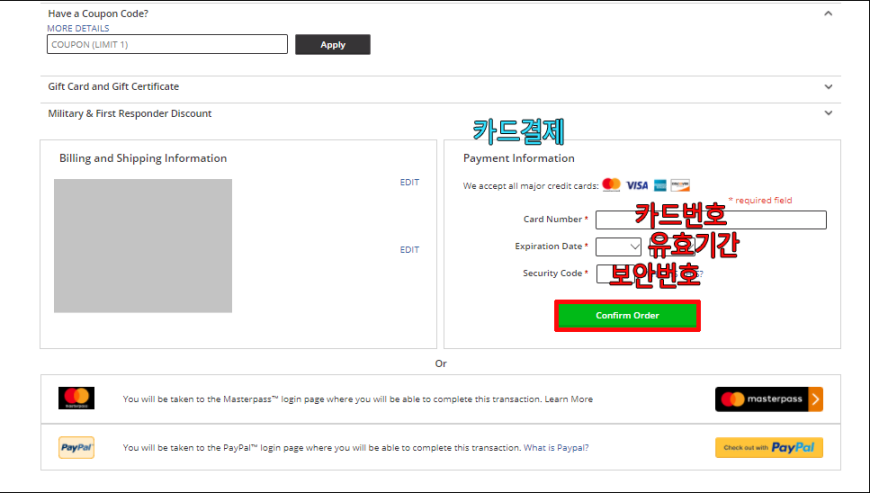Click the VISA card logo
The height and width of the screenshot is (493, 870).
click(x=637, y=185)
